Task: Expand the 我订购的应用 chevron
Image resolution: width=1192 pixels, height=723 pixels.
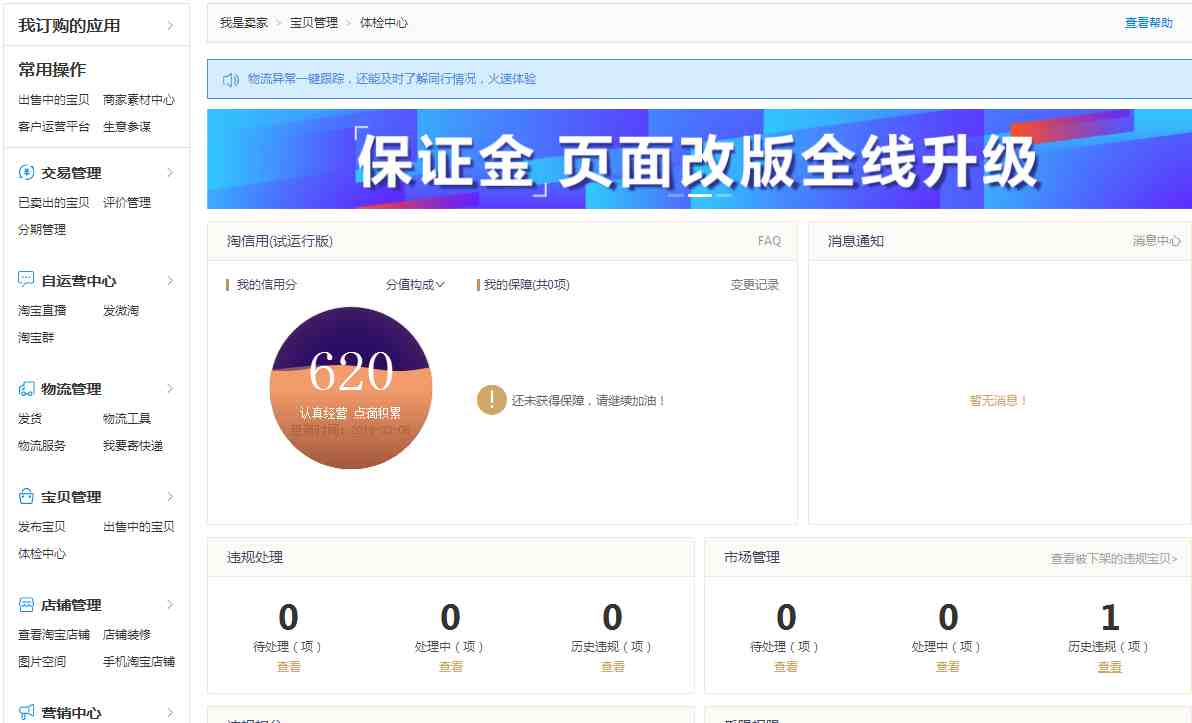Action: (x=170, y=25)
